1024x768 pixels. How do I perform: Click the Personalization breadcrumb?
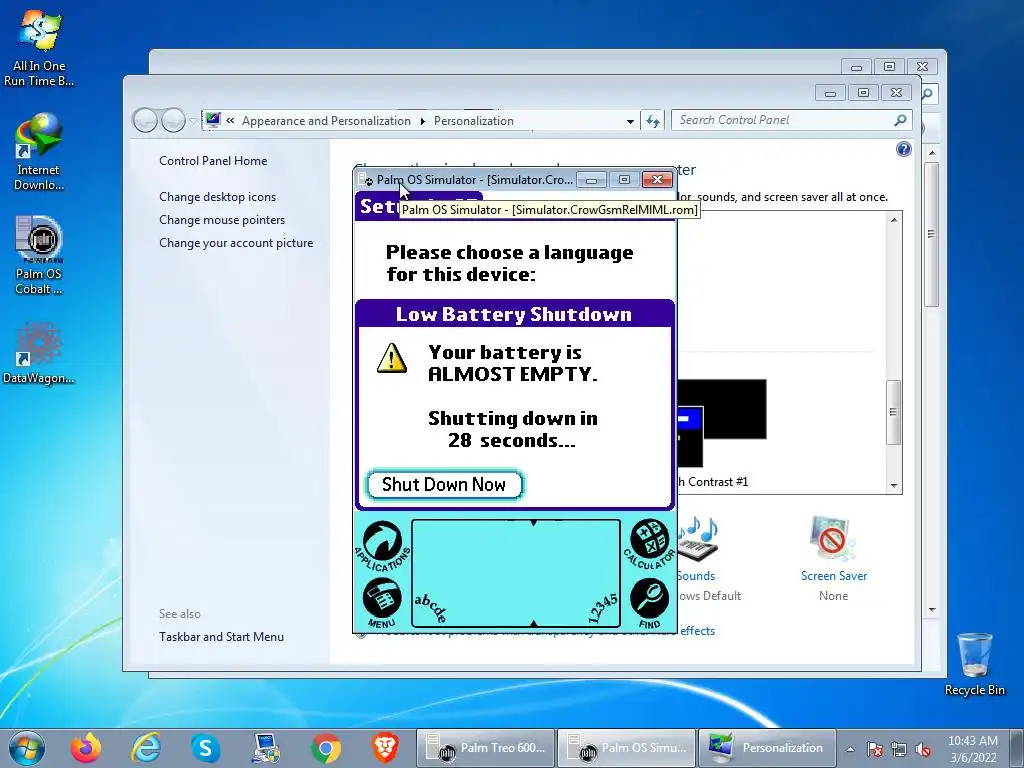473,121
